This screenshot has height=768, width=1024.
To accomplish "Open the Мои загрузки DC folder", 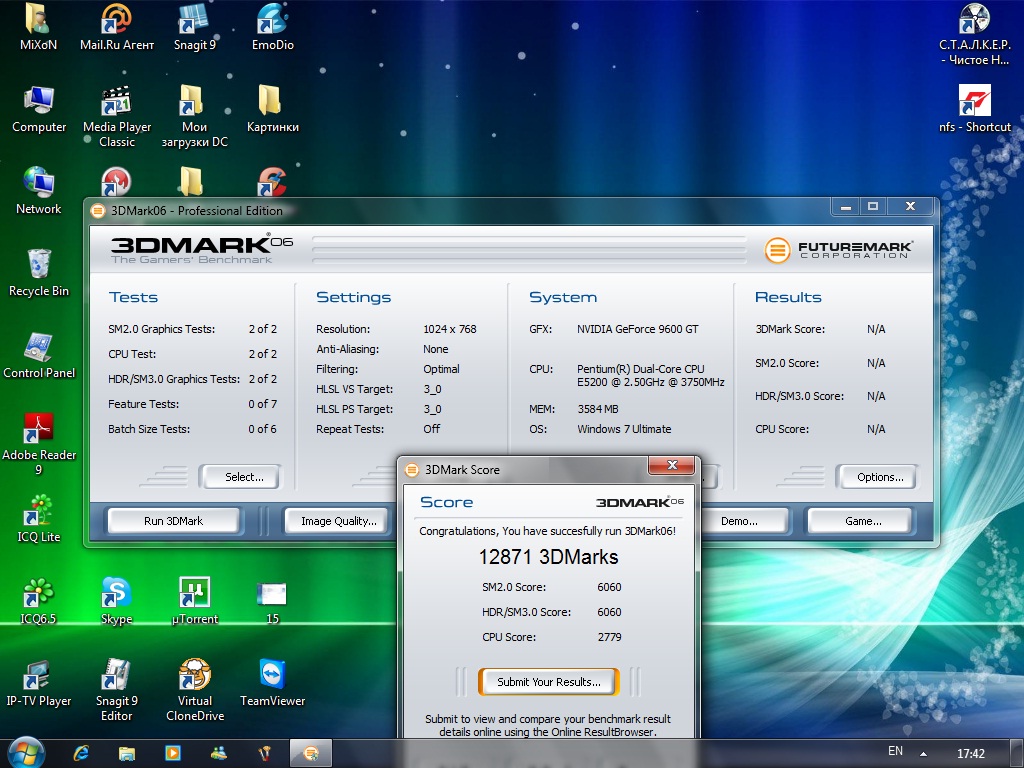I will 195,116.
